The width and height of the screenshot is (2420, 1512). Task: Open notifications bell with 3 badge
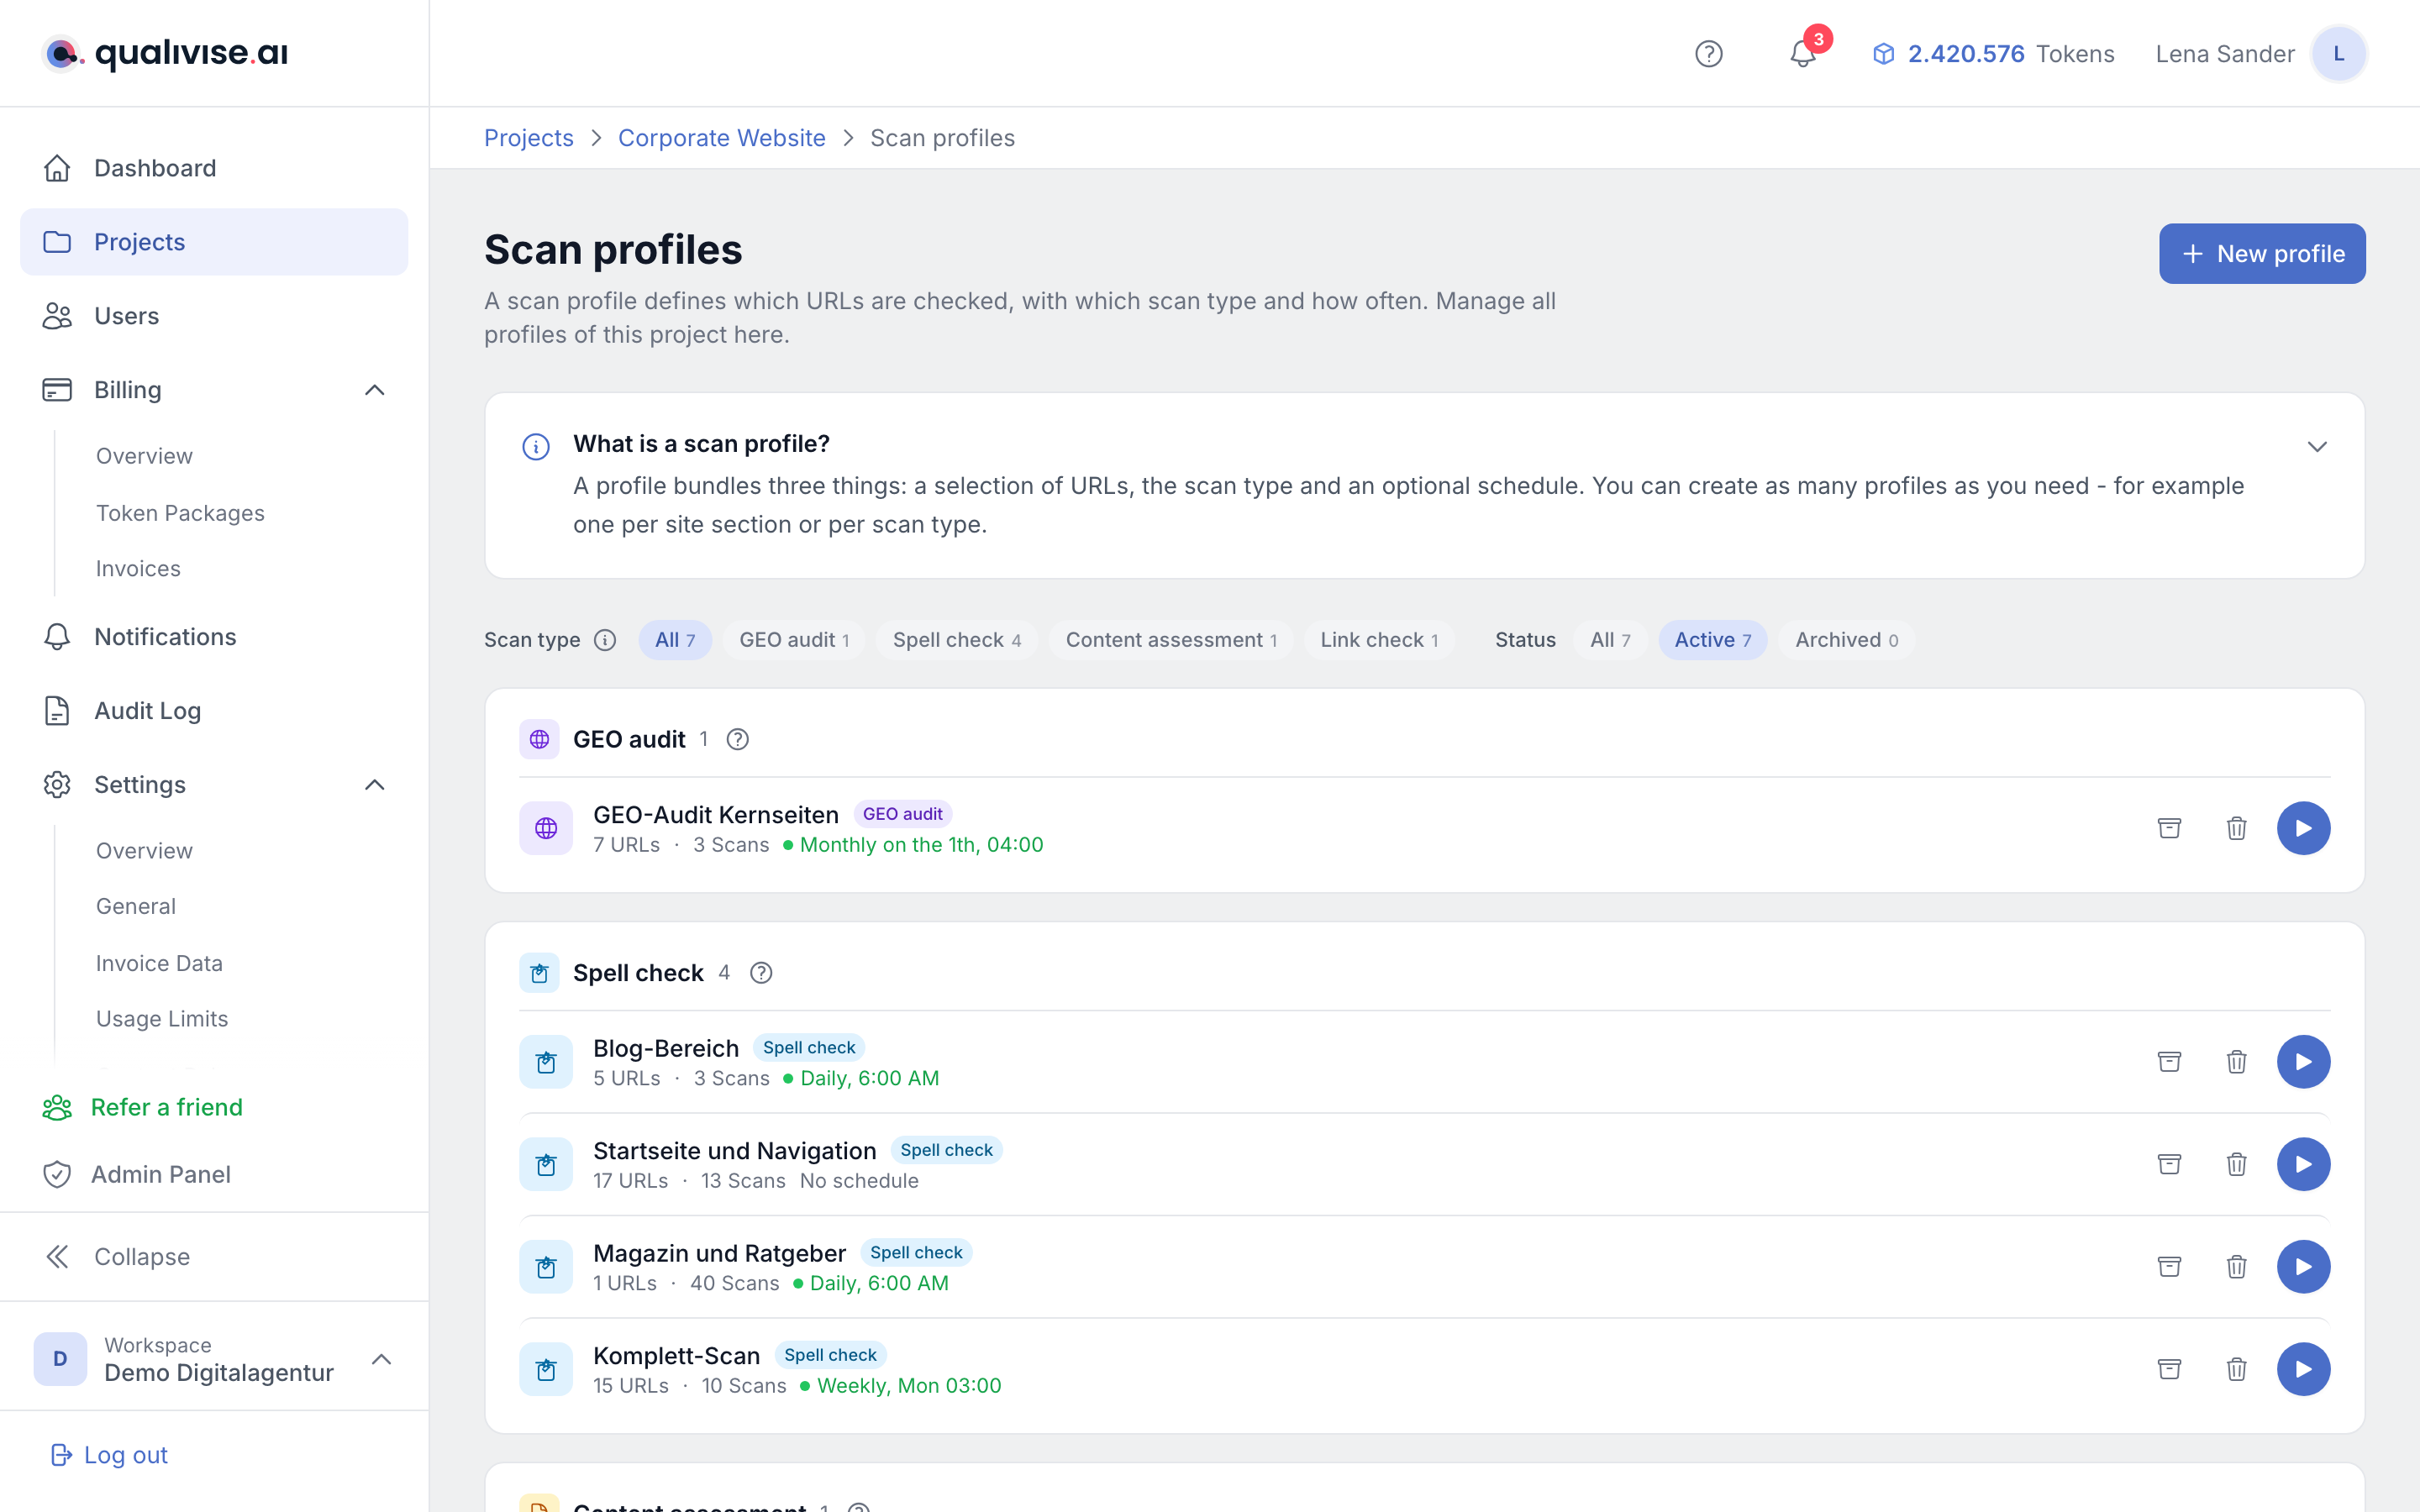(1803, 54)
